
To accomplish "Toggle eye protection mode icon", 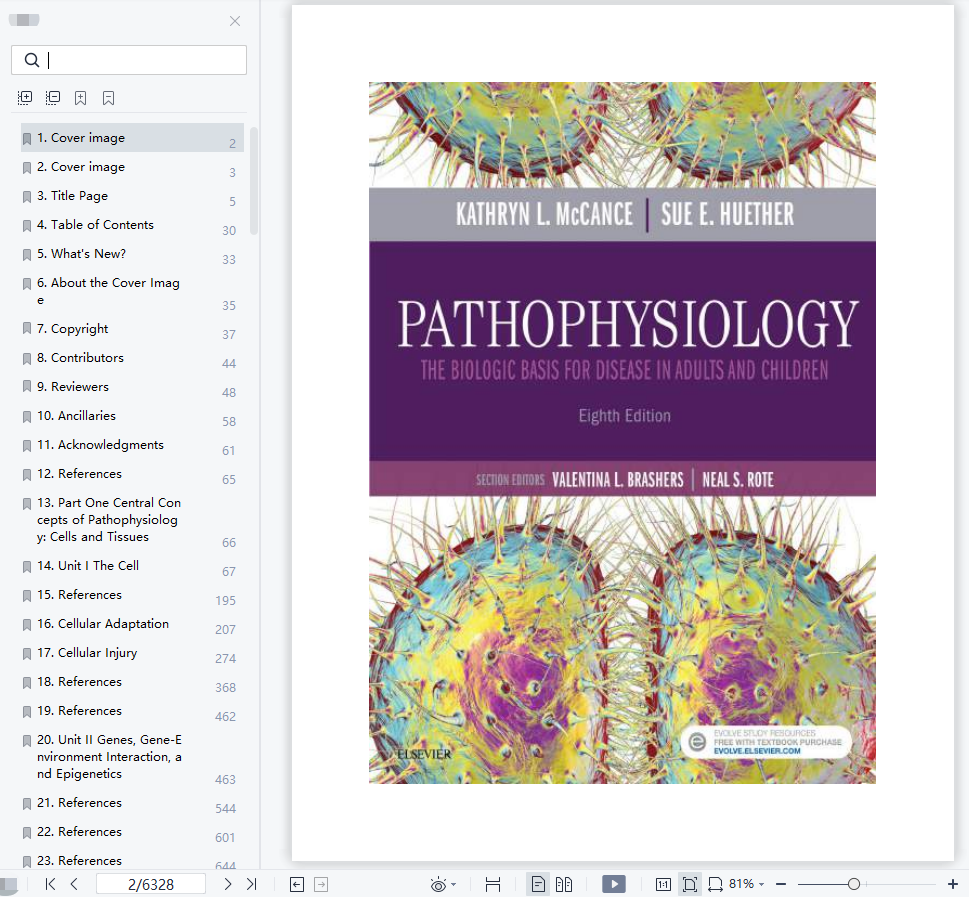I will 438,885.
